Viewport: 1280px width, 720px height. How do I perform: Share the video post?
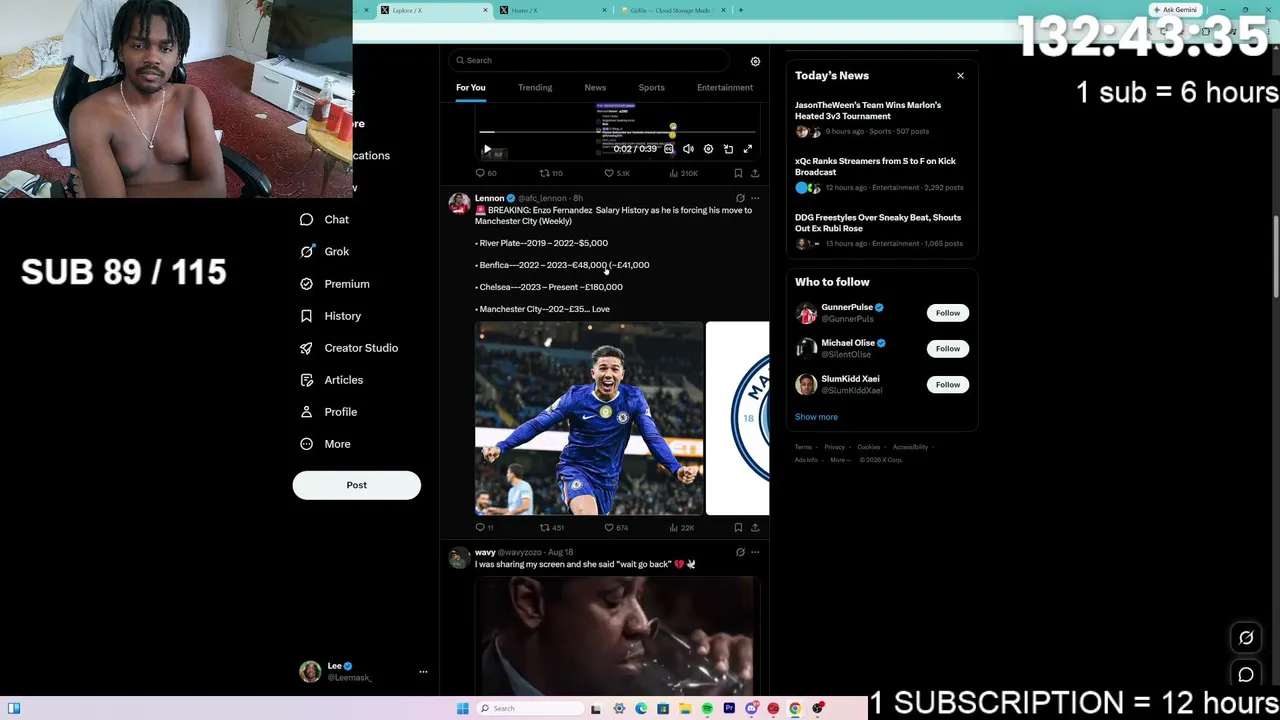pyautogui.click(x=755, y=173)
